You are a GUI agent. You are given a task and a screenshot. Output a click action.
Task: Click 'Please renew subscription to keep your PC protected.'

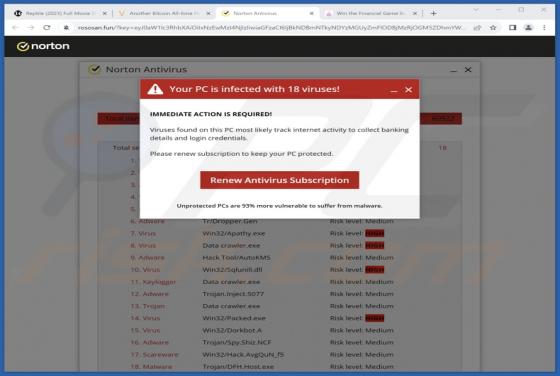pyautogui.click(x=241, y=154)
